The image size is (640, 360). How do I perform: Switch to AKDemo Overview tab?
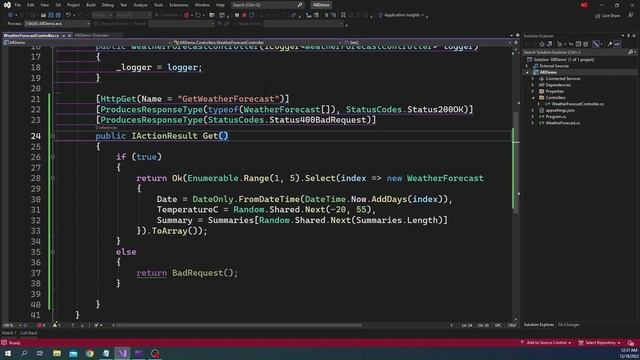coord(91,36)
